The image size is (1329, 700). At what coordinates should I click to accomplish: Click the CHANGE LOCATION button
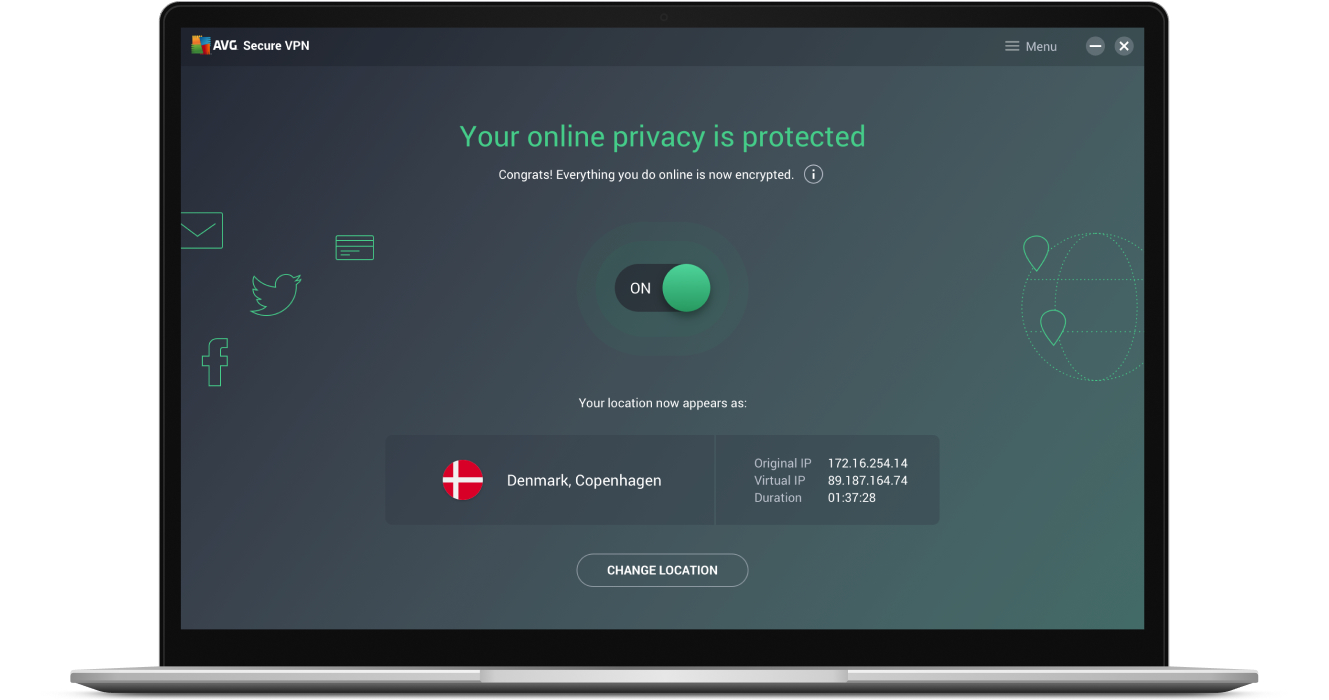[662, 570]
